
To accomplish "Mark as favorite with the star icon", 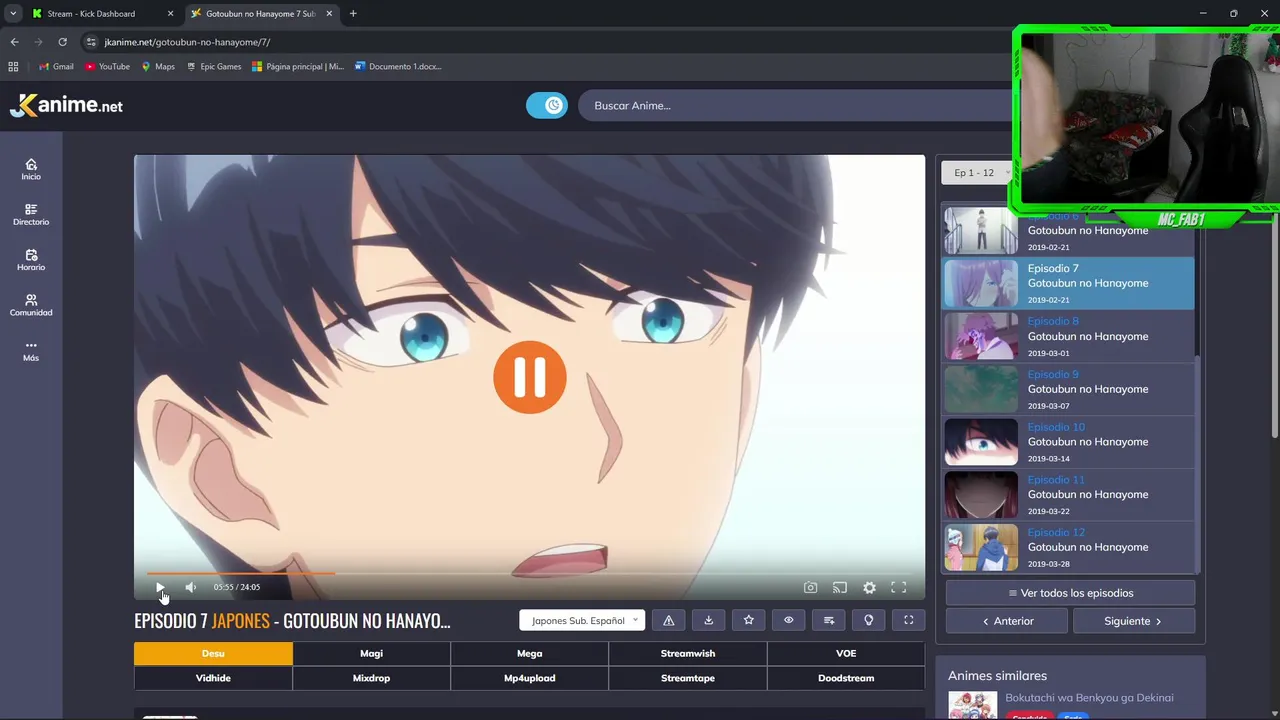I will (x=749, y=620).
